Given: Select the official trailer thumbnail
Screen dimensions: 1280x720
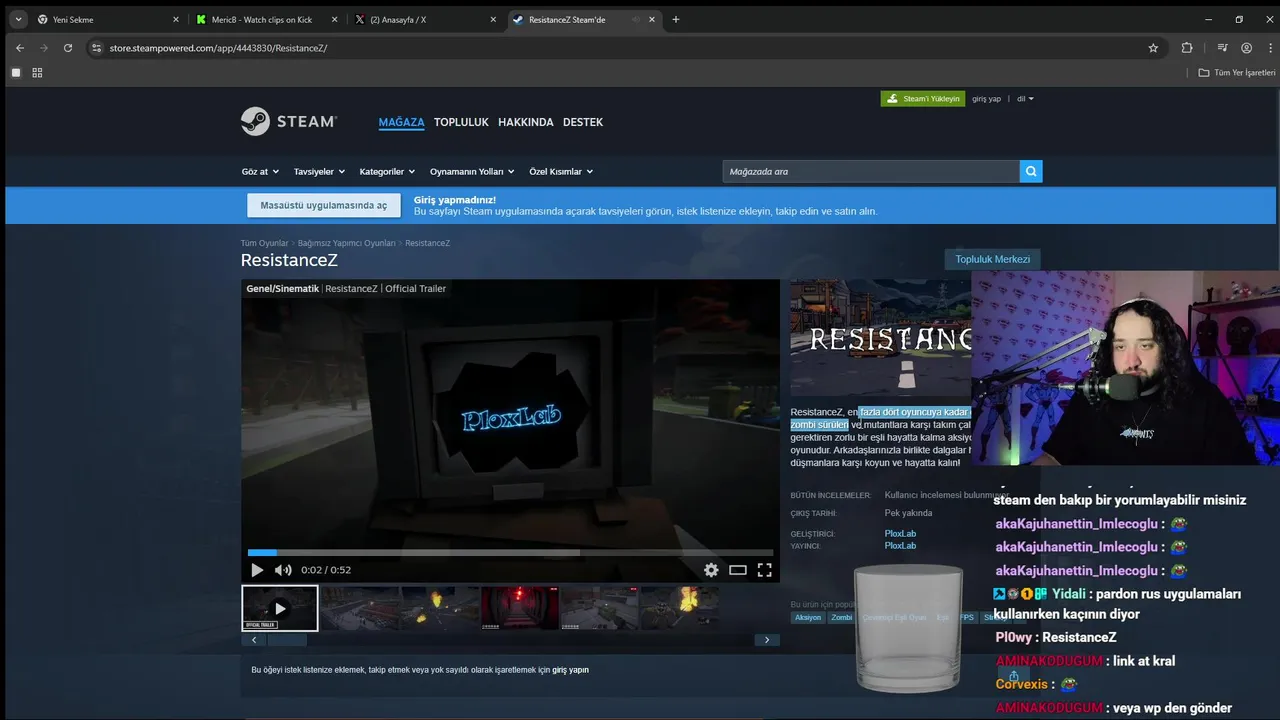Looking at the screenshot, I should pyautogui.click(x=280, y=608).
